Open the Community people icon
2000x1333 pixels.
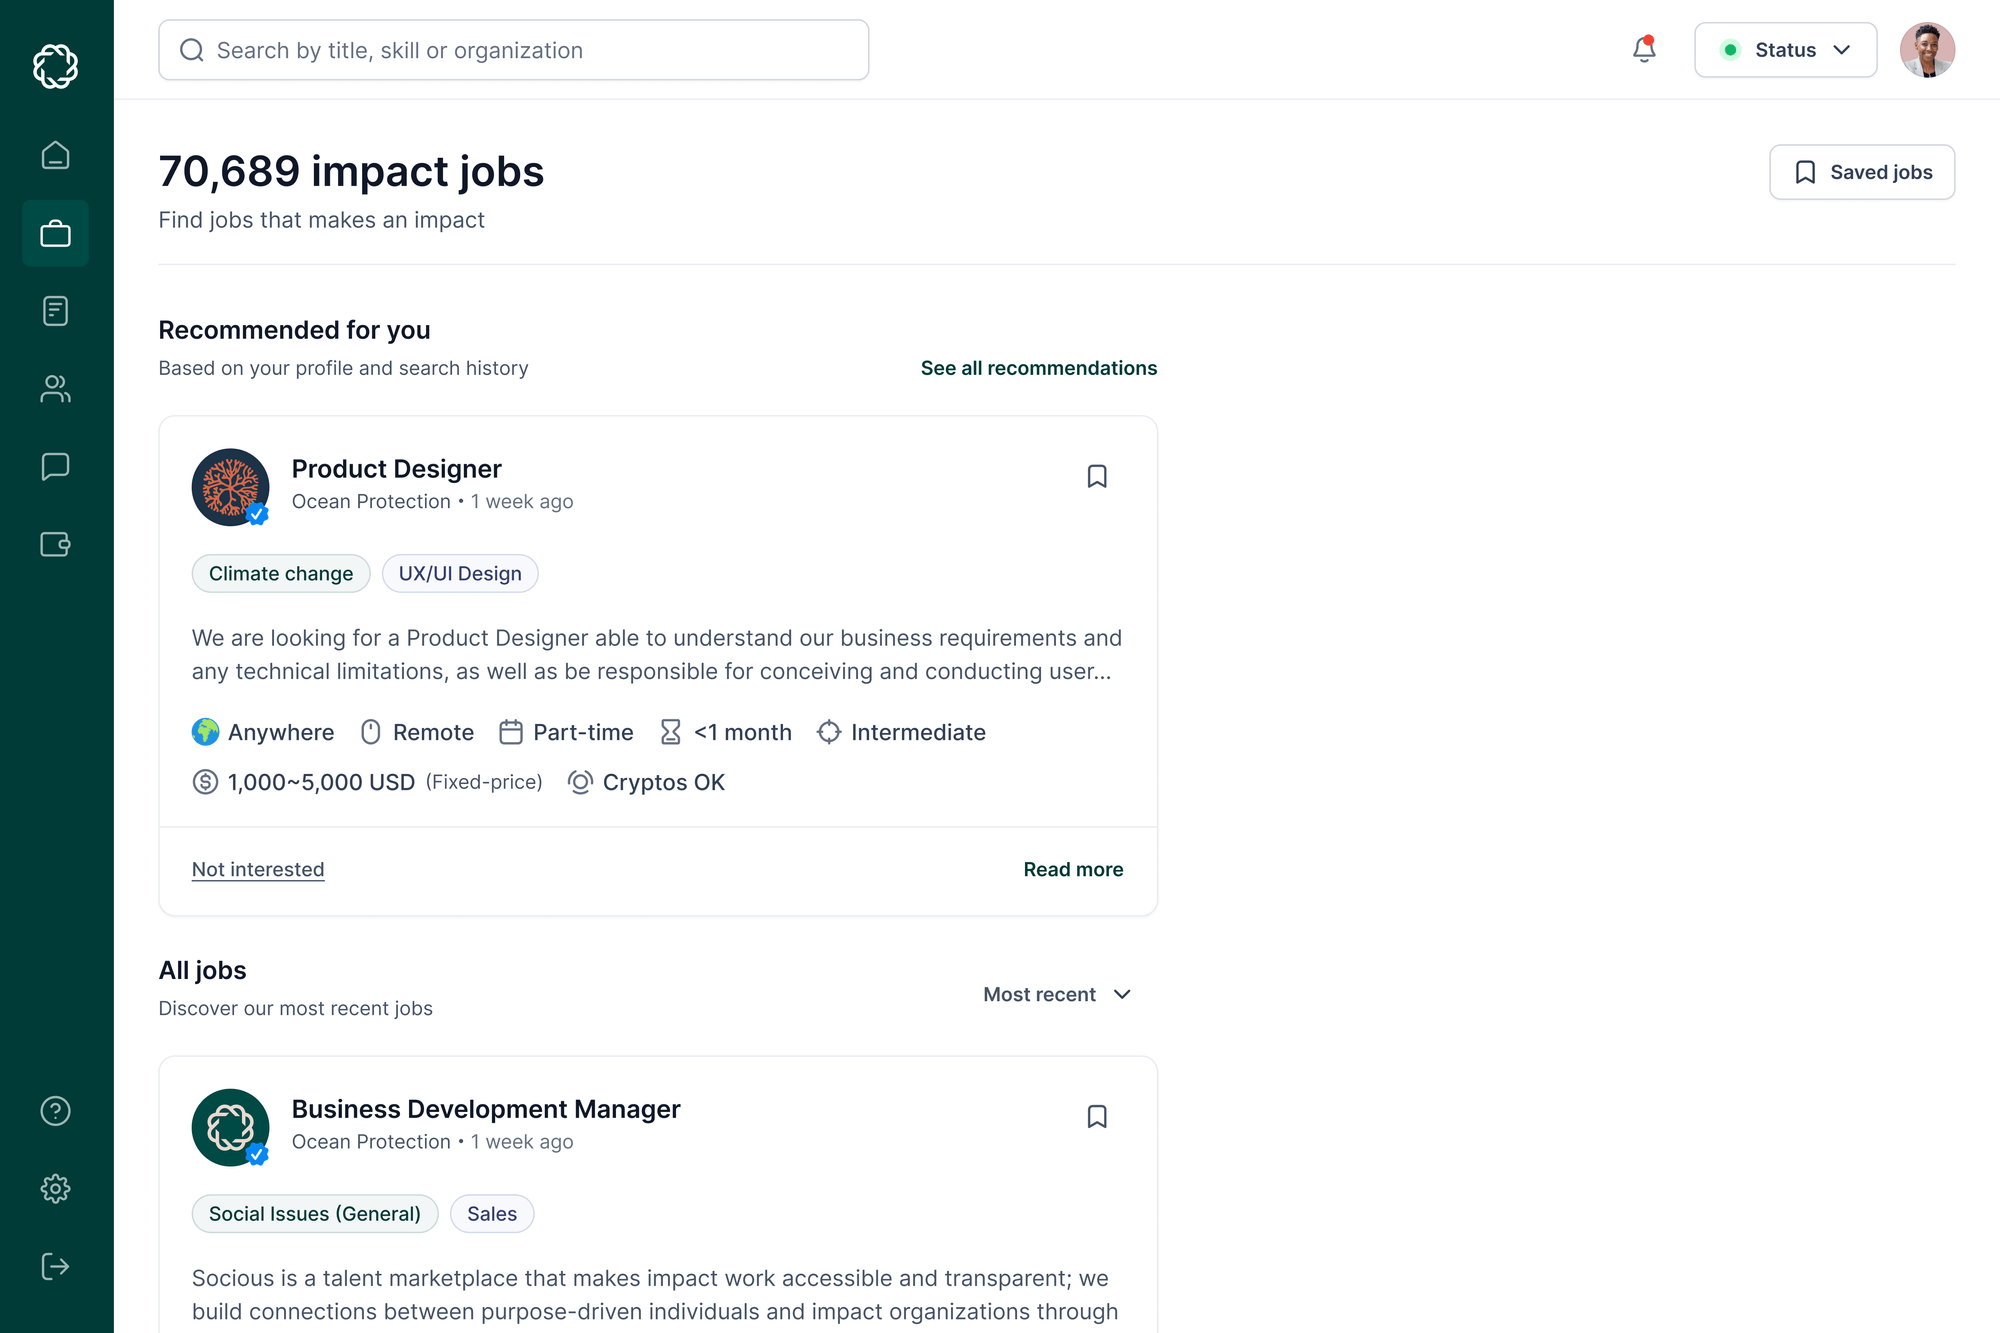(56, 389)
